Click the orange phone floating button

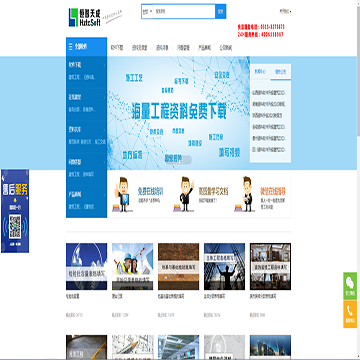click(350, 314)
